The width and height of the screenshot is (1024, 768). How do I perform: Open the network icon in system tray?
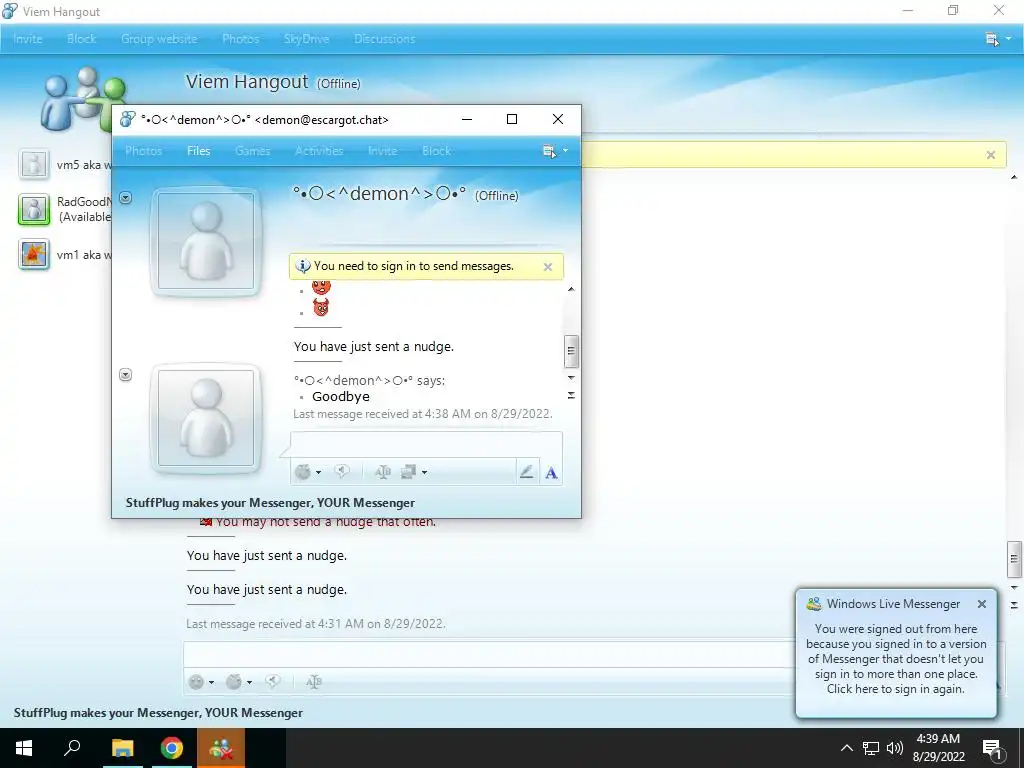[x=871, y=748]
